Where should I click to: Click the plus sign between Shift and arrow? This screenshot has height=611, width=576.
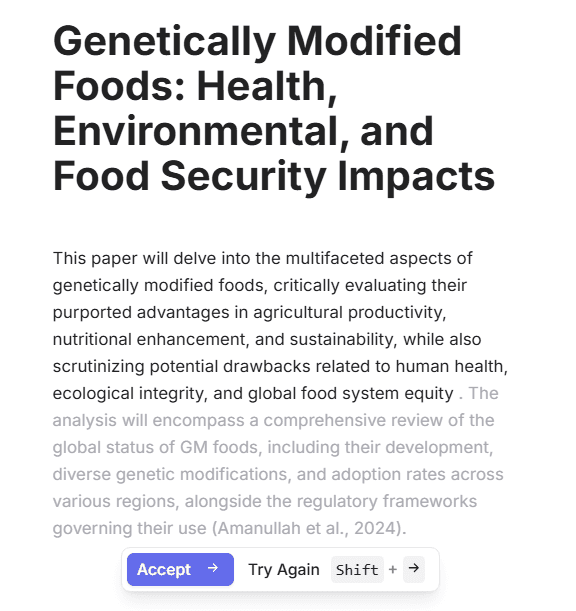[x=393, y=570]
